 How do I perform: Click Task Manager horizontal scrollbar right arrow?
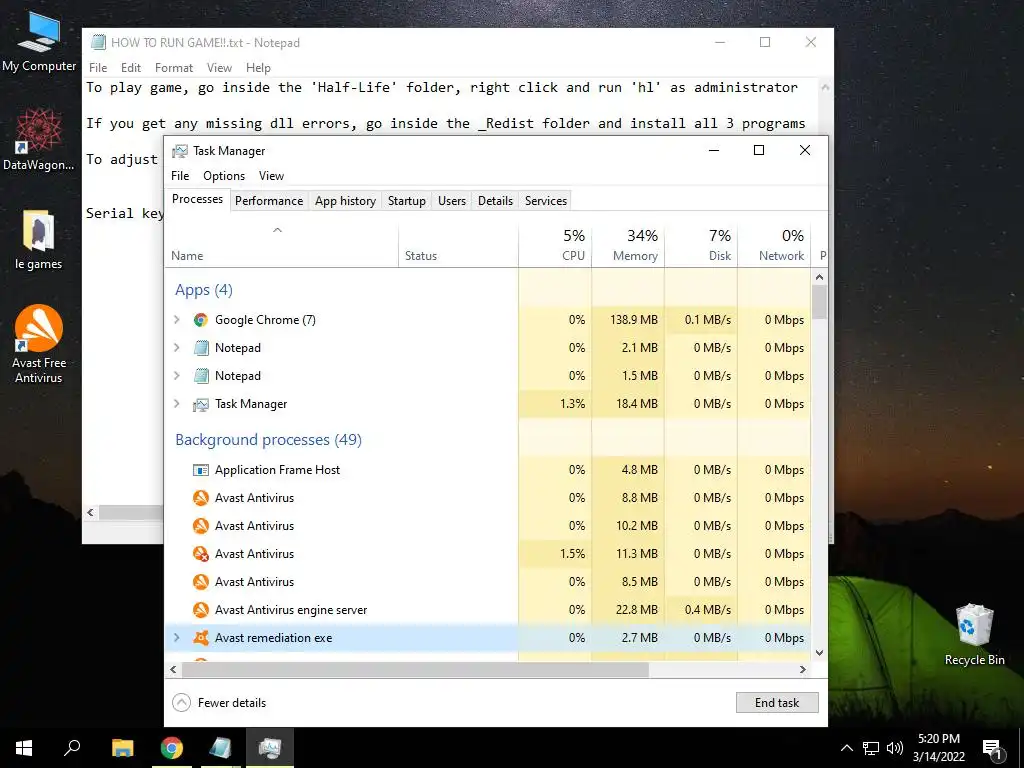coord(803,669)
